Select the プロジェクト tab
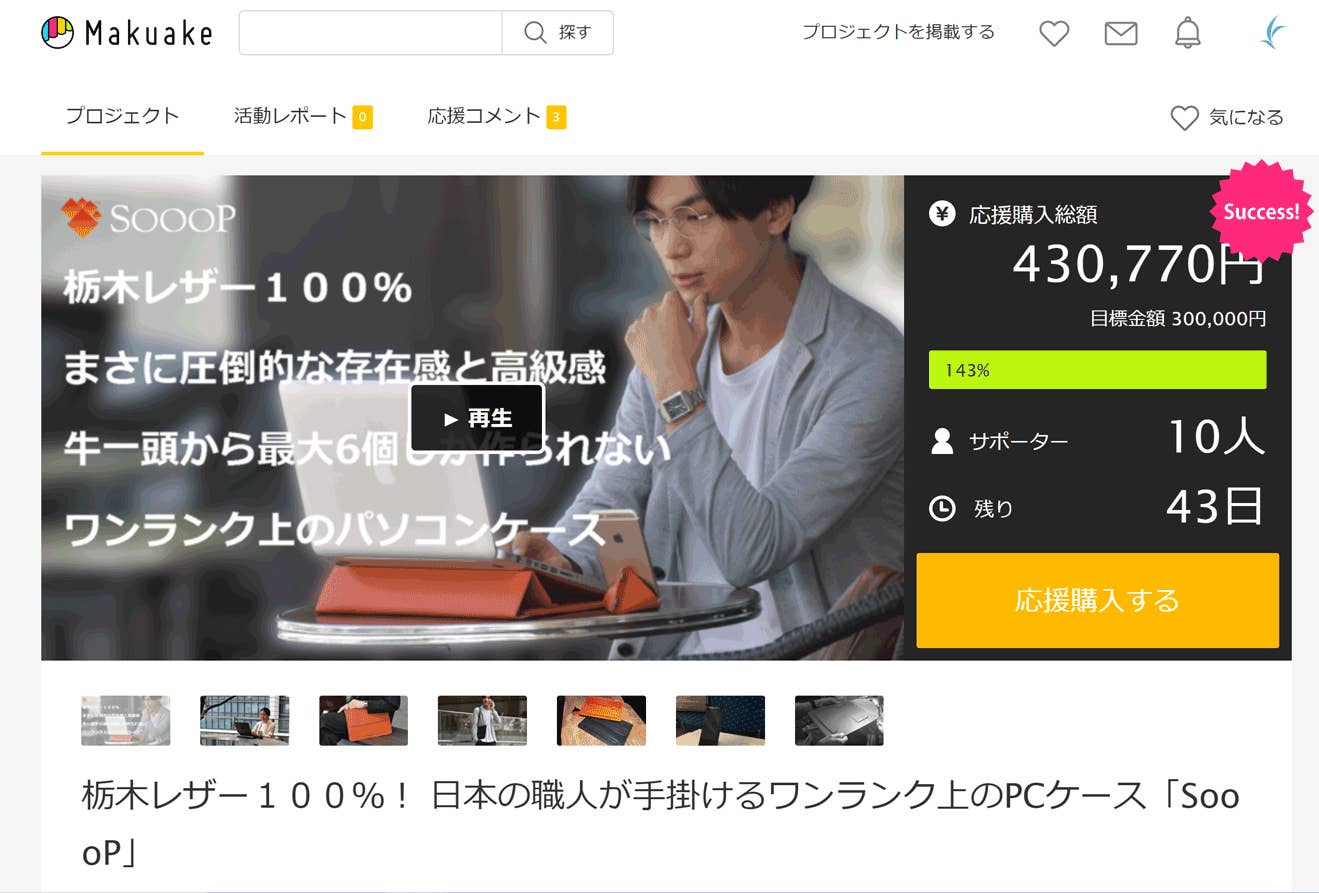 click(122, 116)
